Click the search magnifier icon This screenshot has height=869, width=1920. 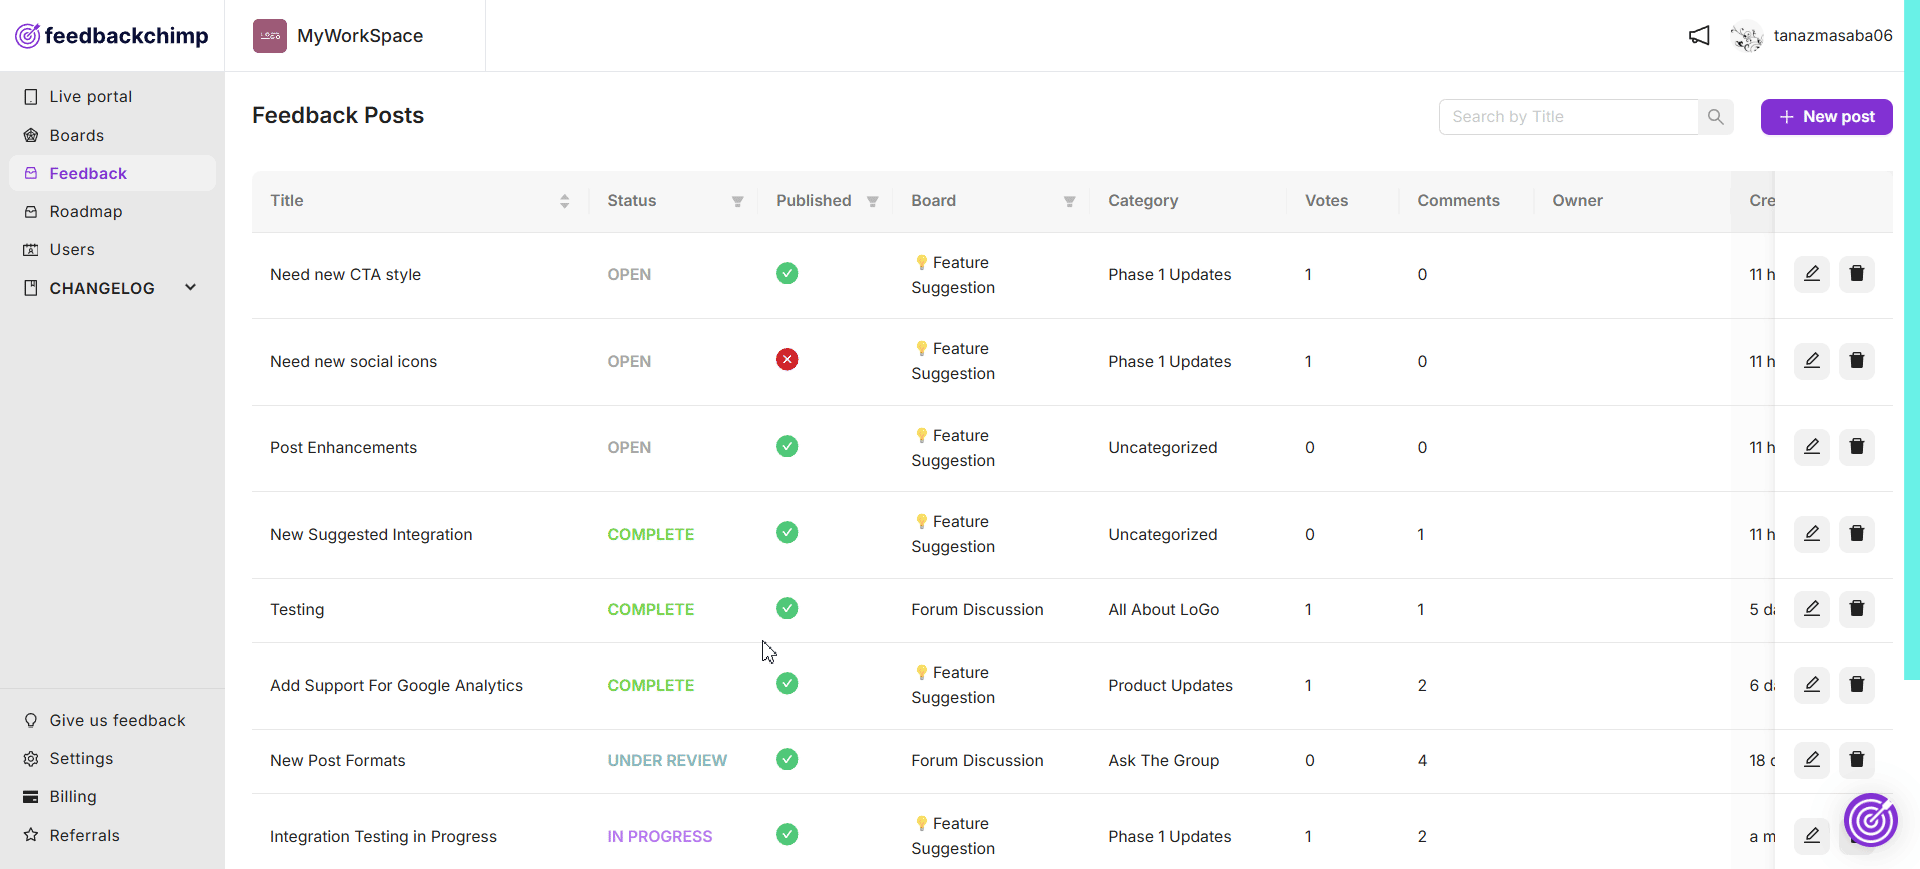(1716, 117)
